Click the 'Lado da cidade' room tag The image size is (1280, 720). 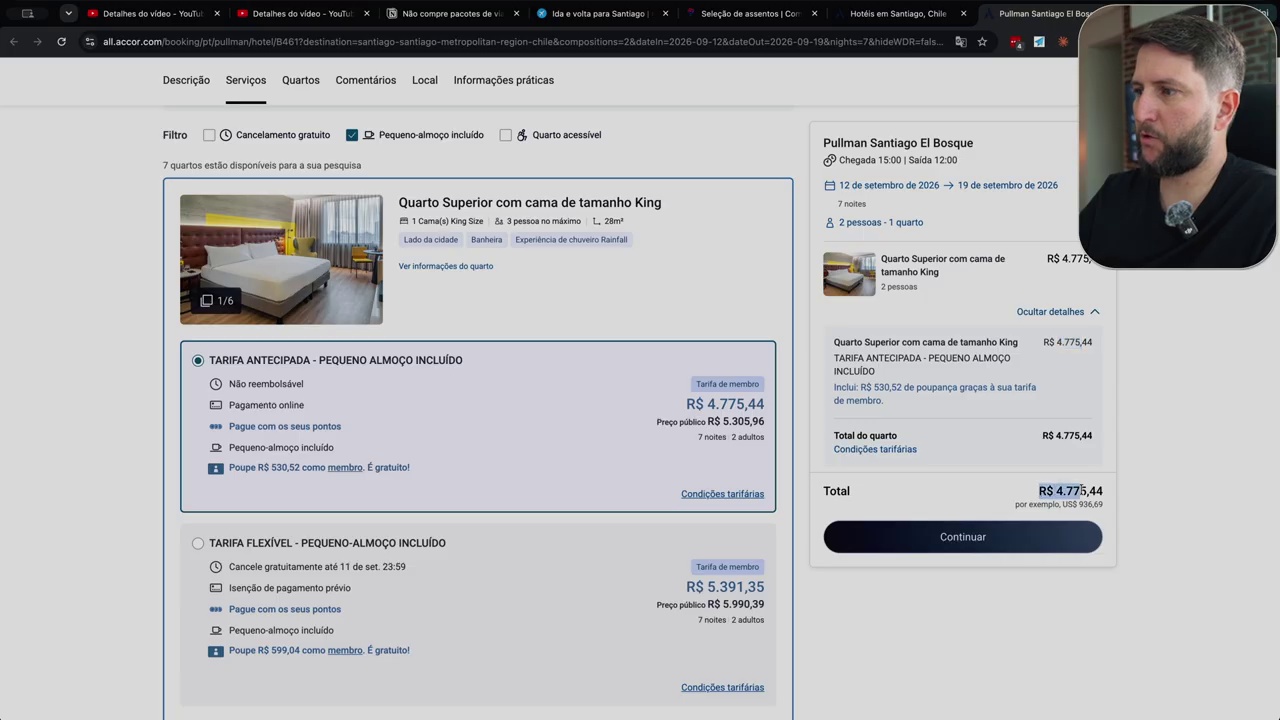[x=431, y=240]
